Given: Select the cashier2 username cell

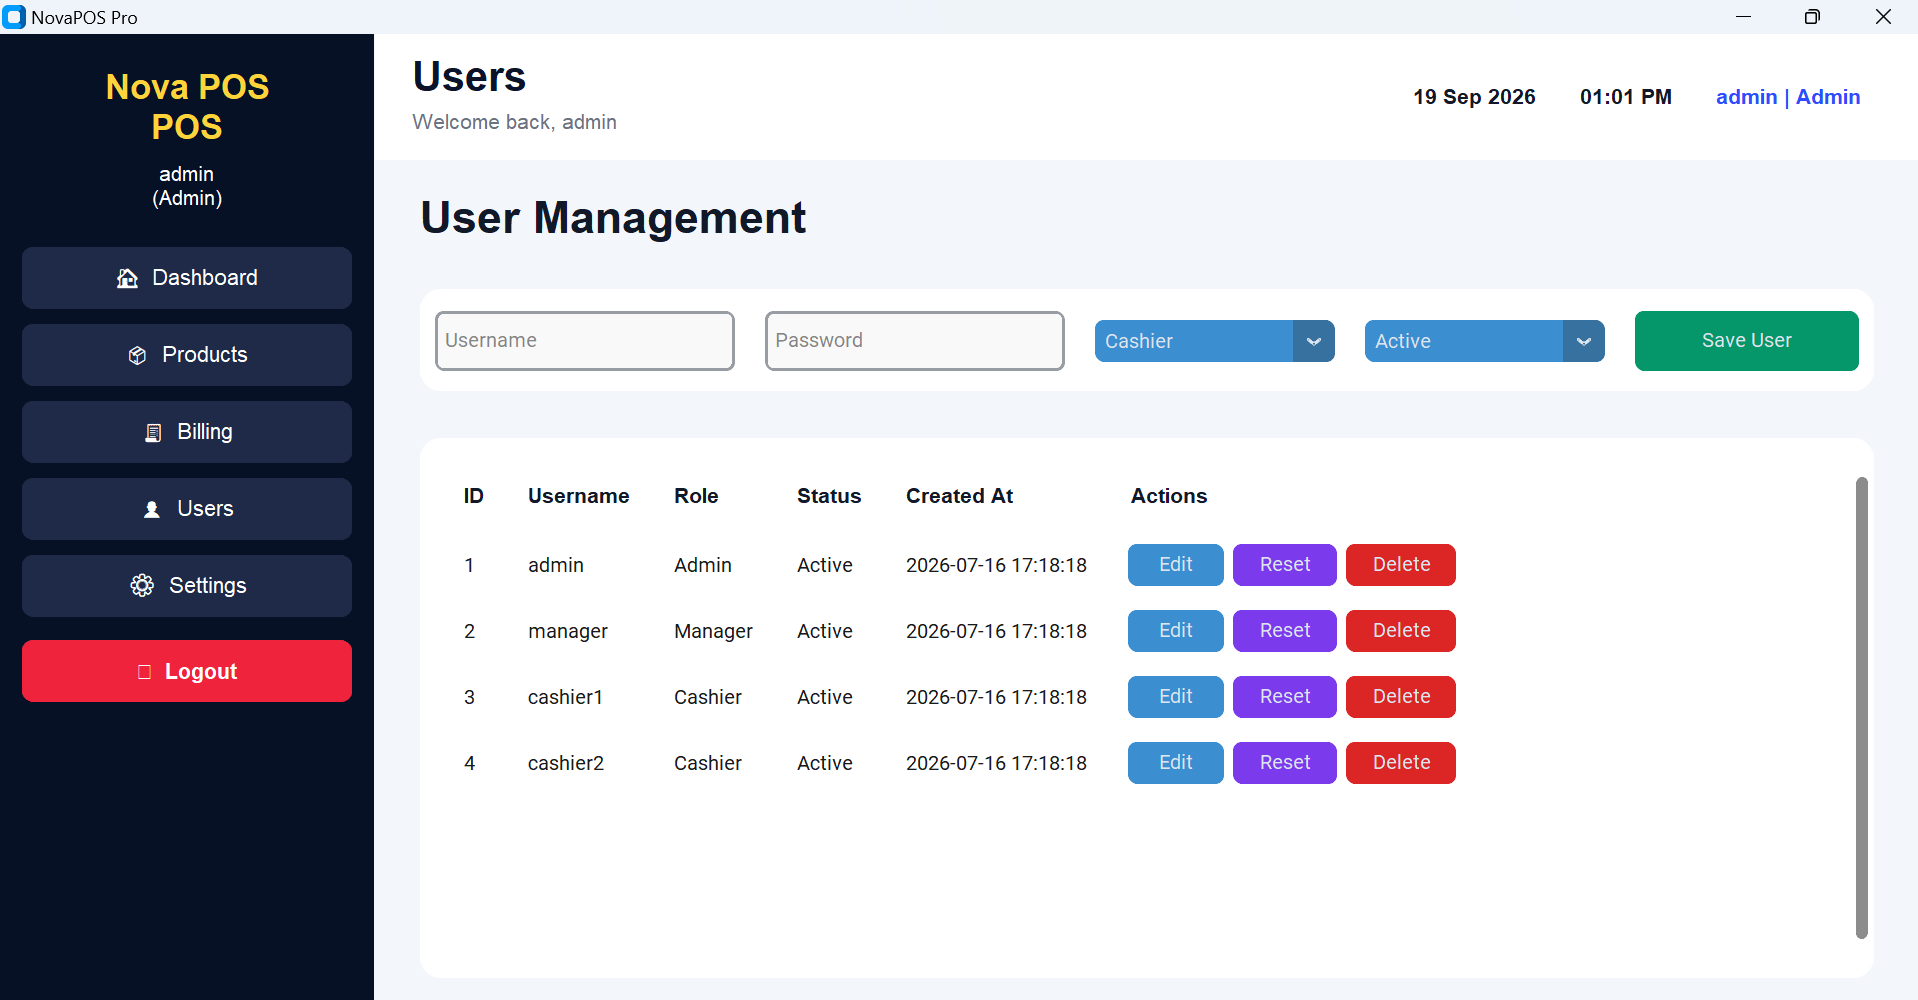Looking at the screenshot, I should [566, 763].
